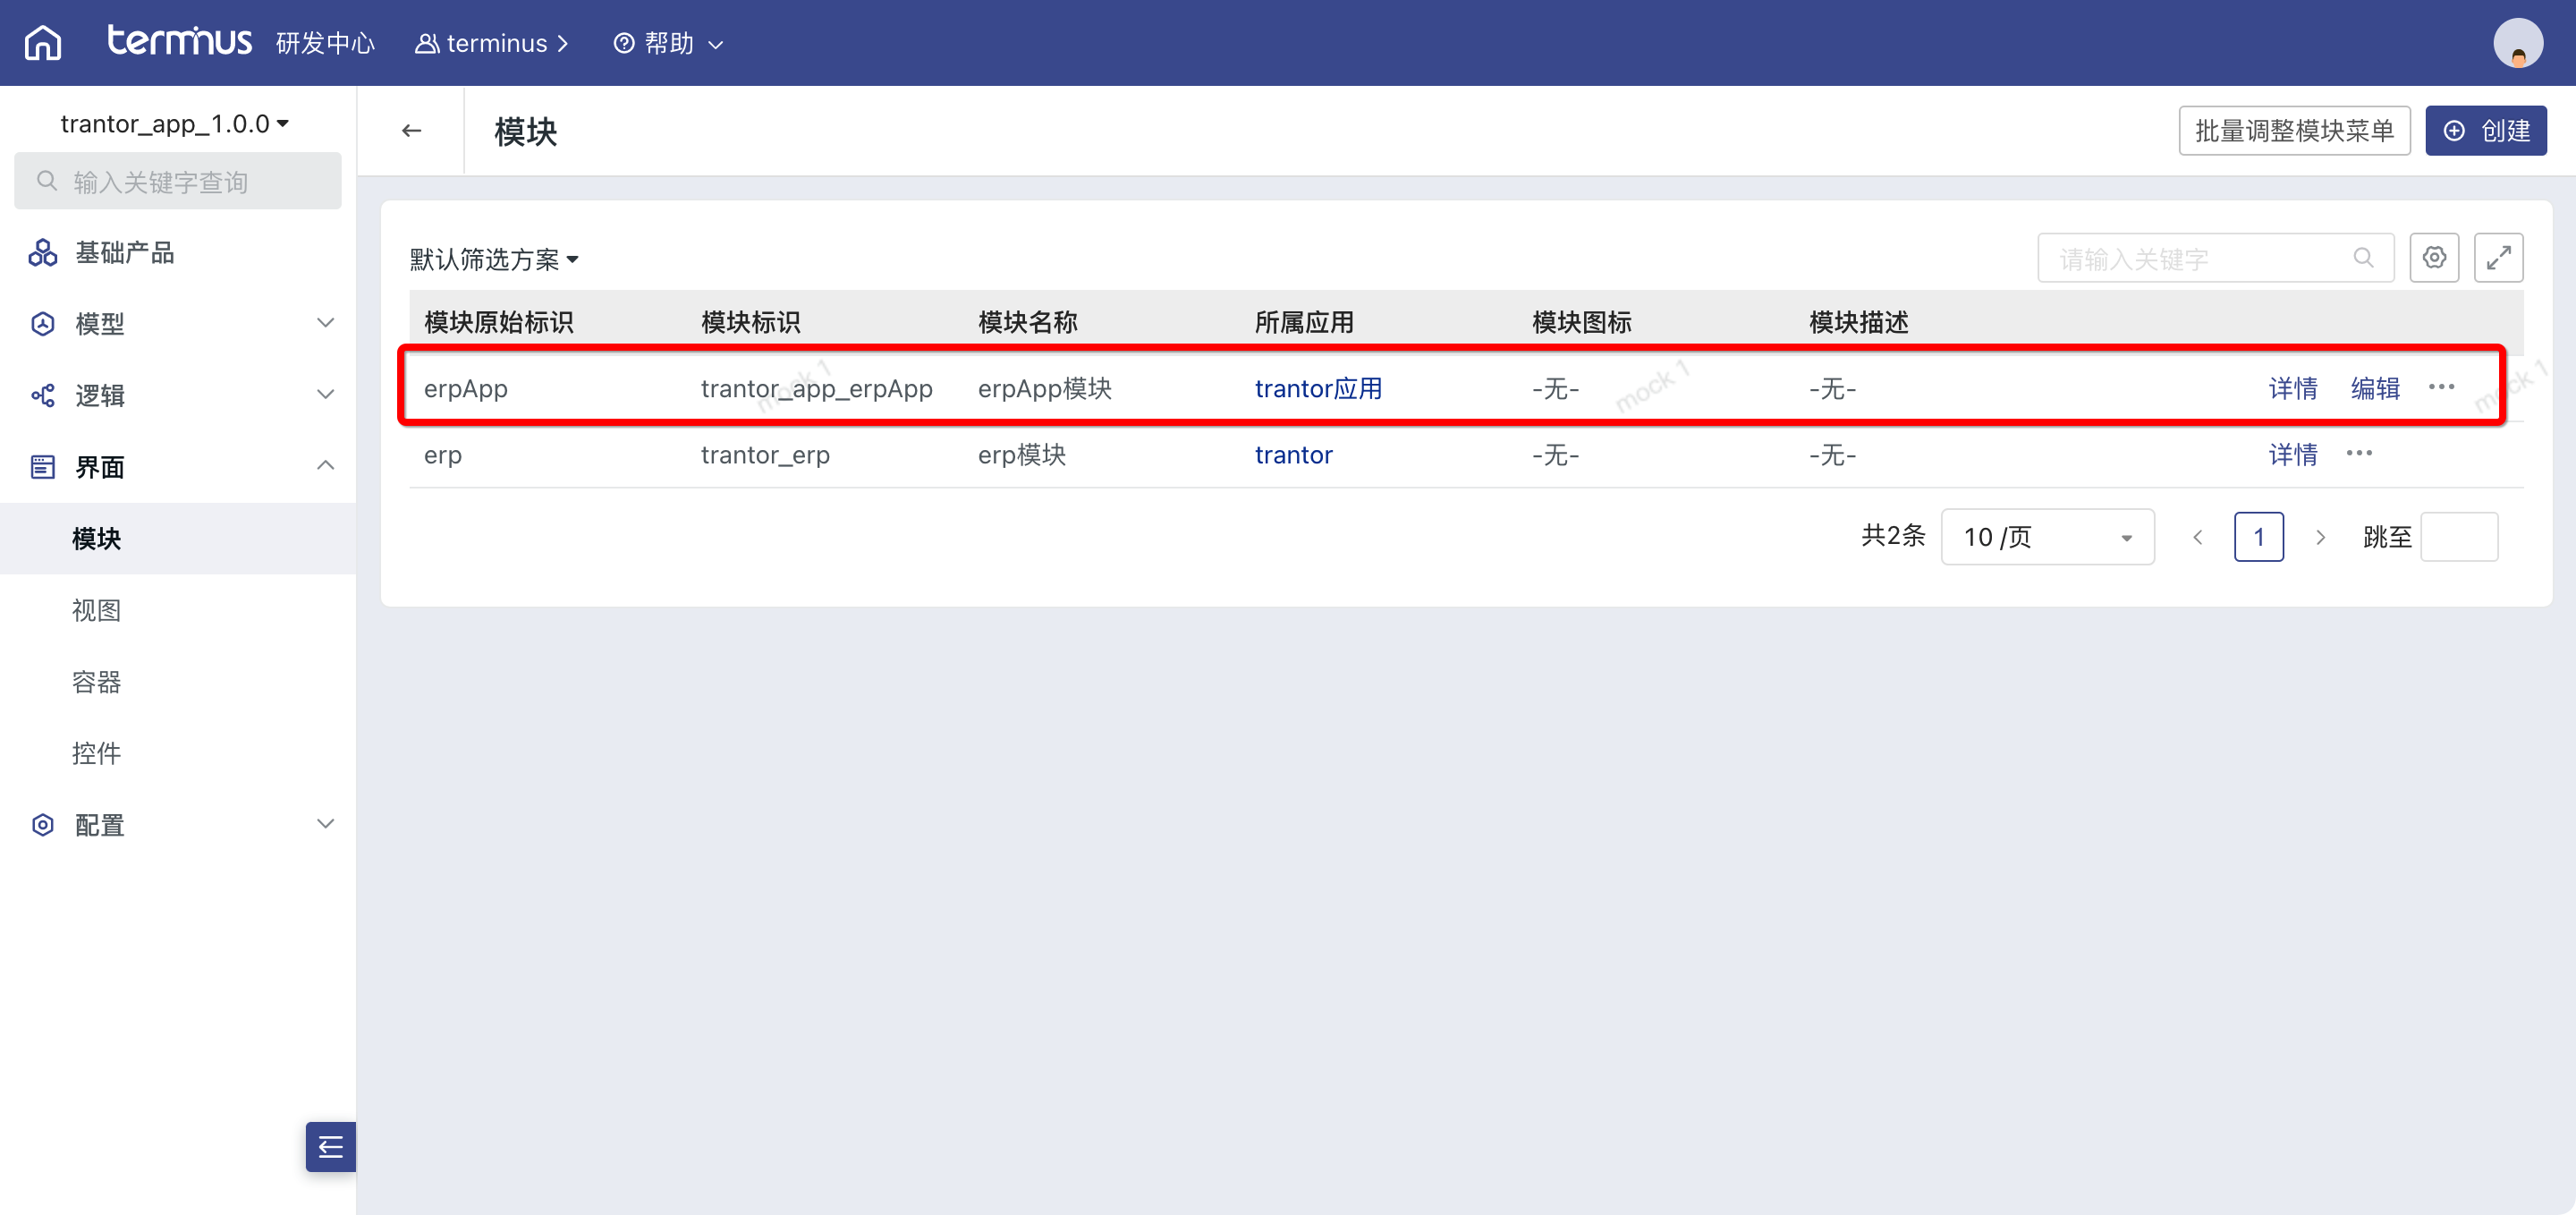
Task: Open 详情 for the erpApp row
Action: tap(2292, 388)
